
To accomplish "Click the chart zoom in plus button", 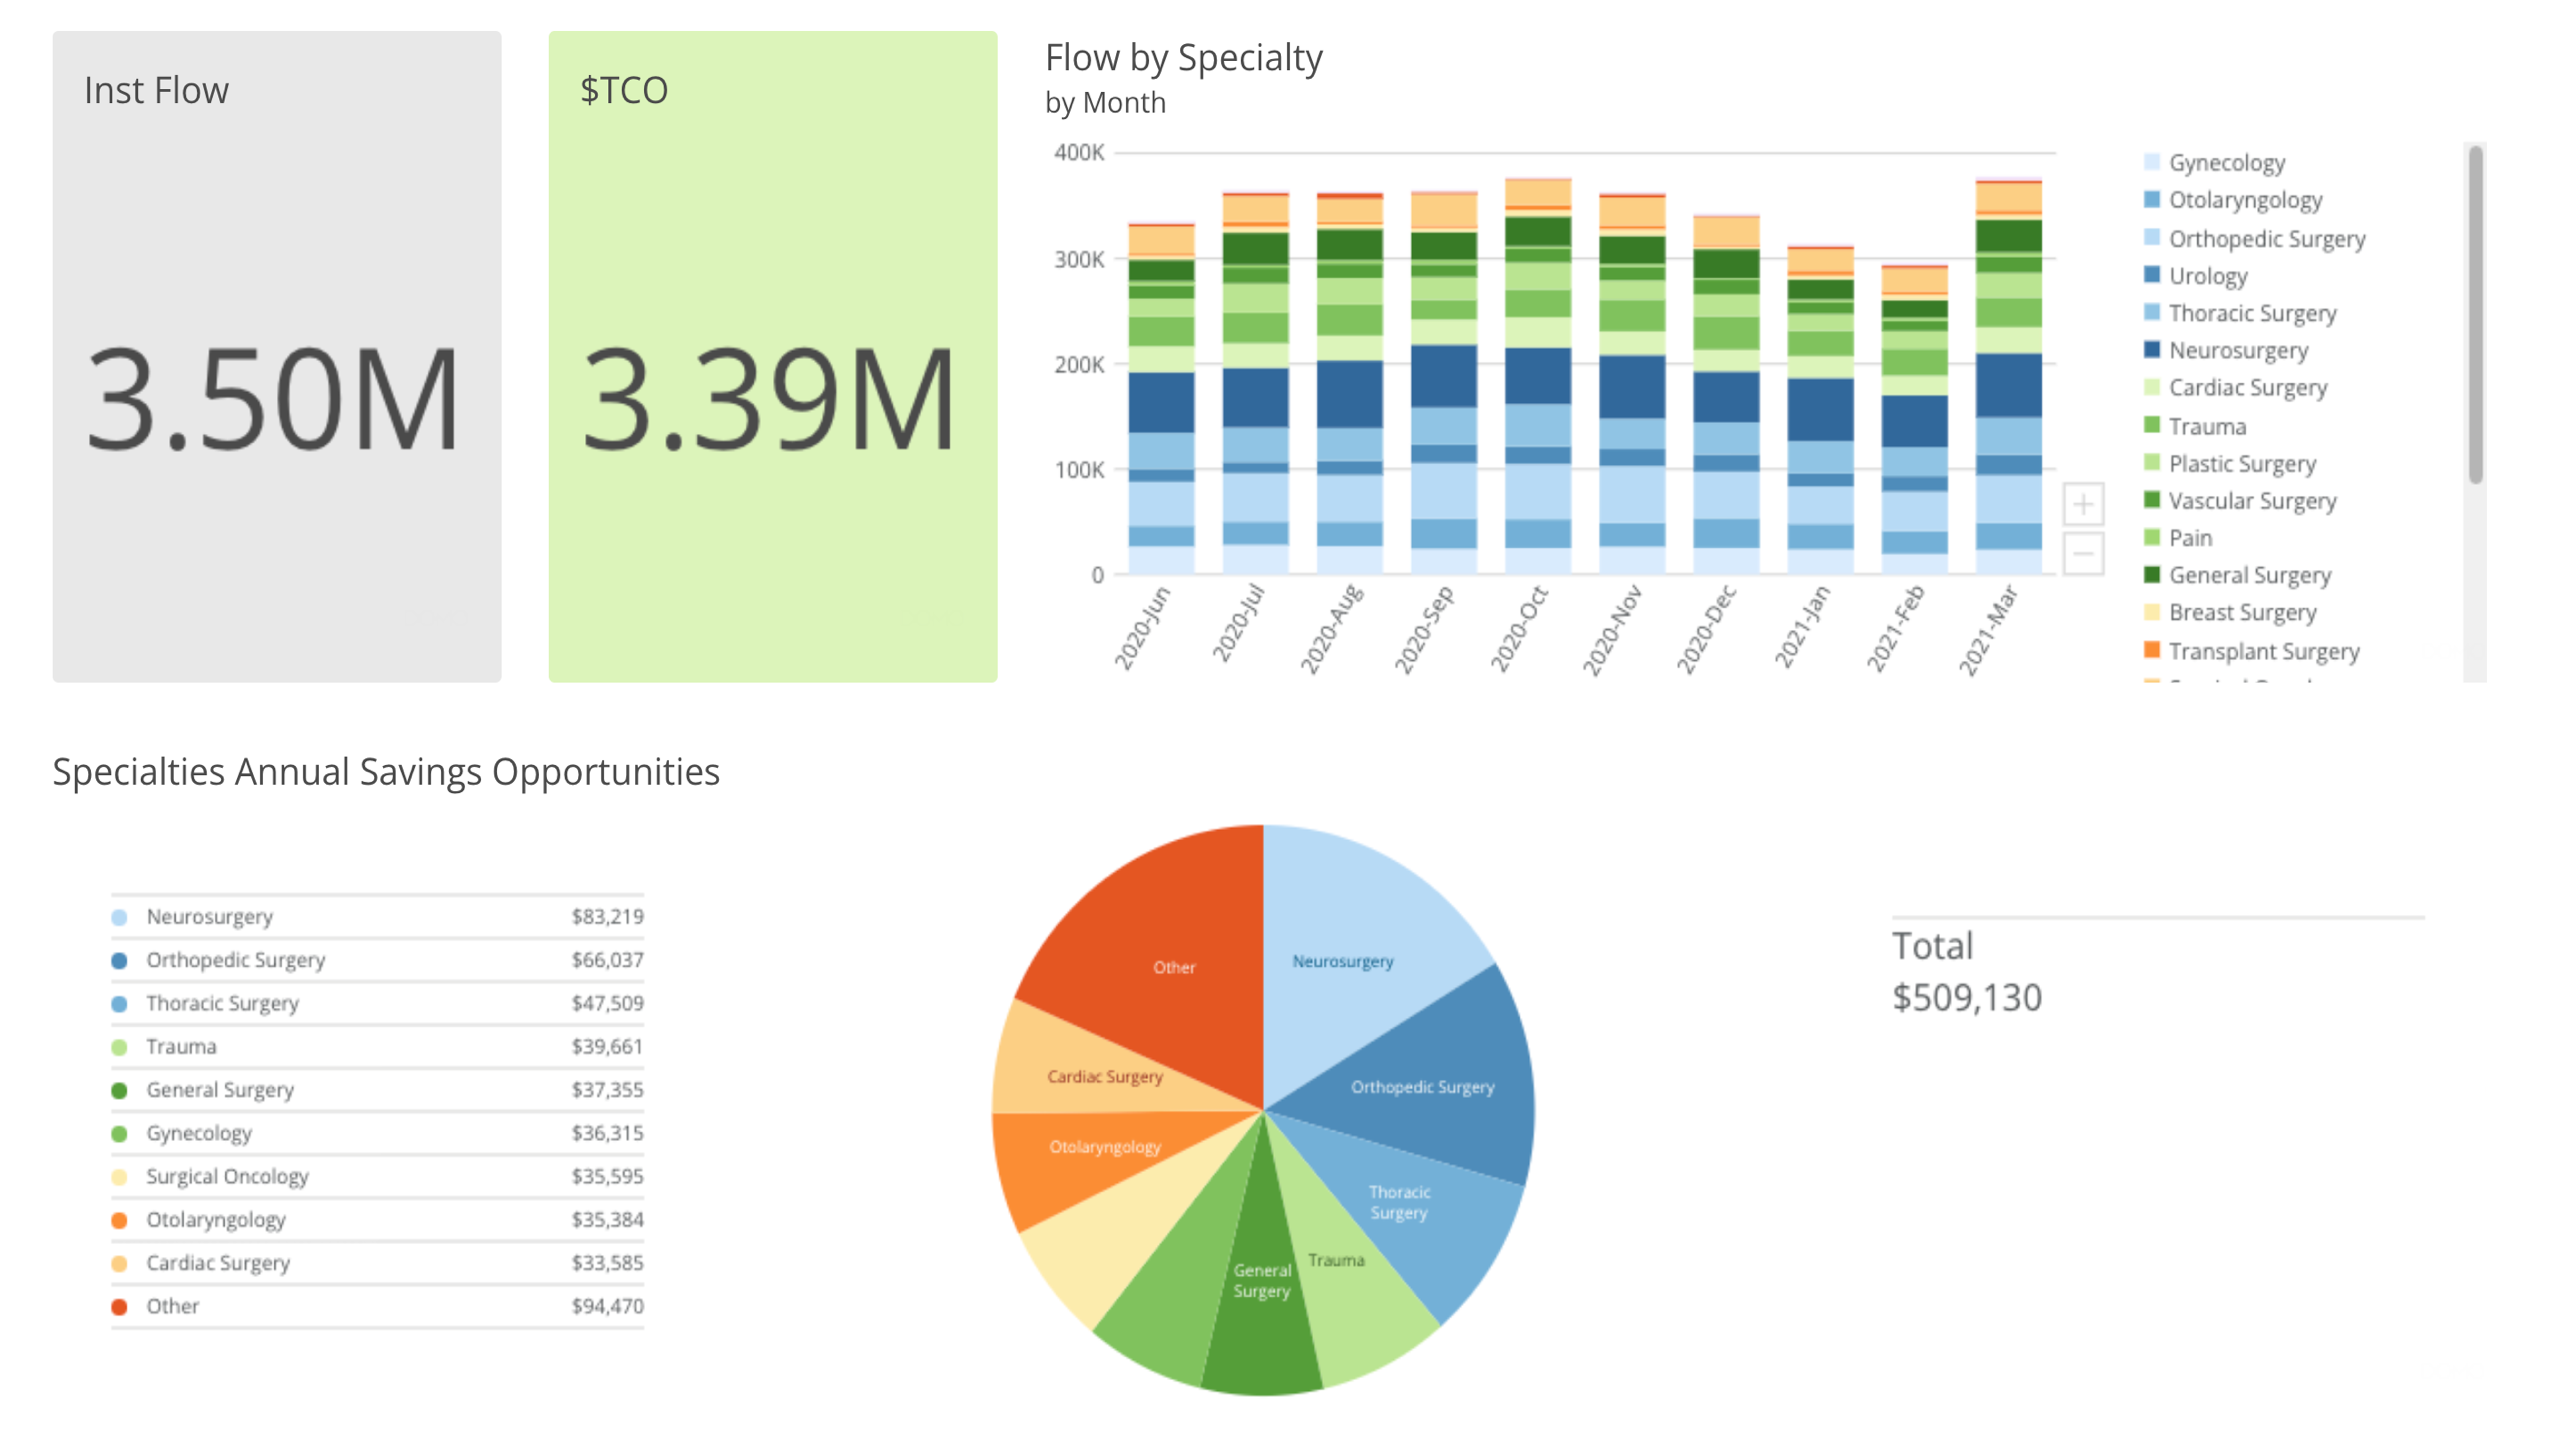I will [x=2083, y=504].
